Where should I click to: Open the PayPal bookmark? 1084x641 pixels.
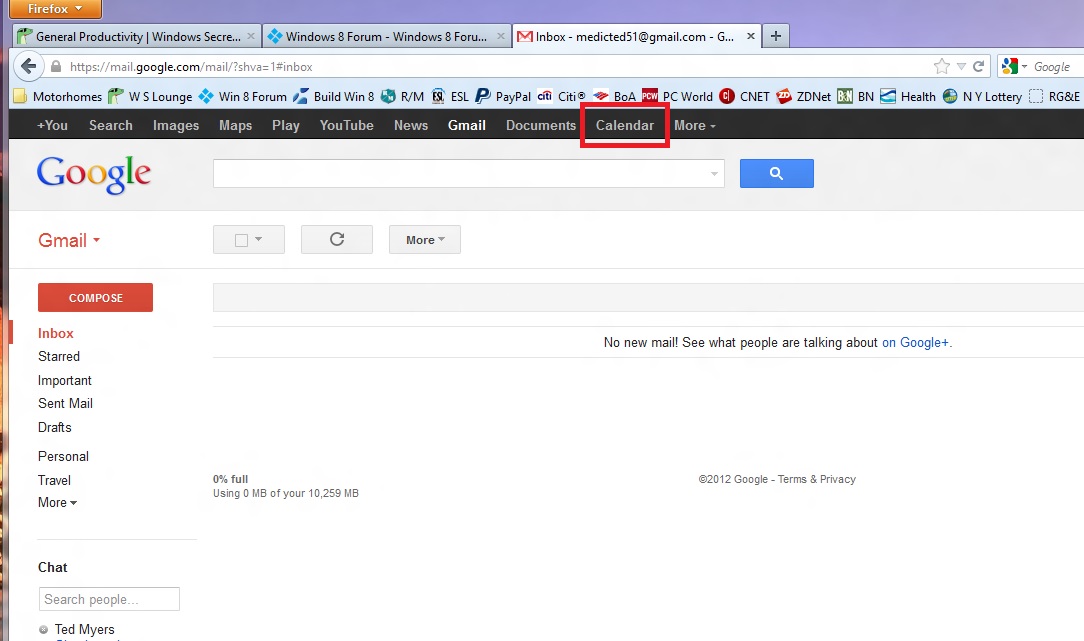[503, 97]
